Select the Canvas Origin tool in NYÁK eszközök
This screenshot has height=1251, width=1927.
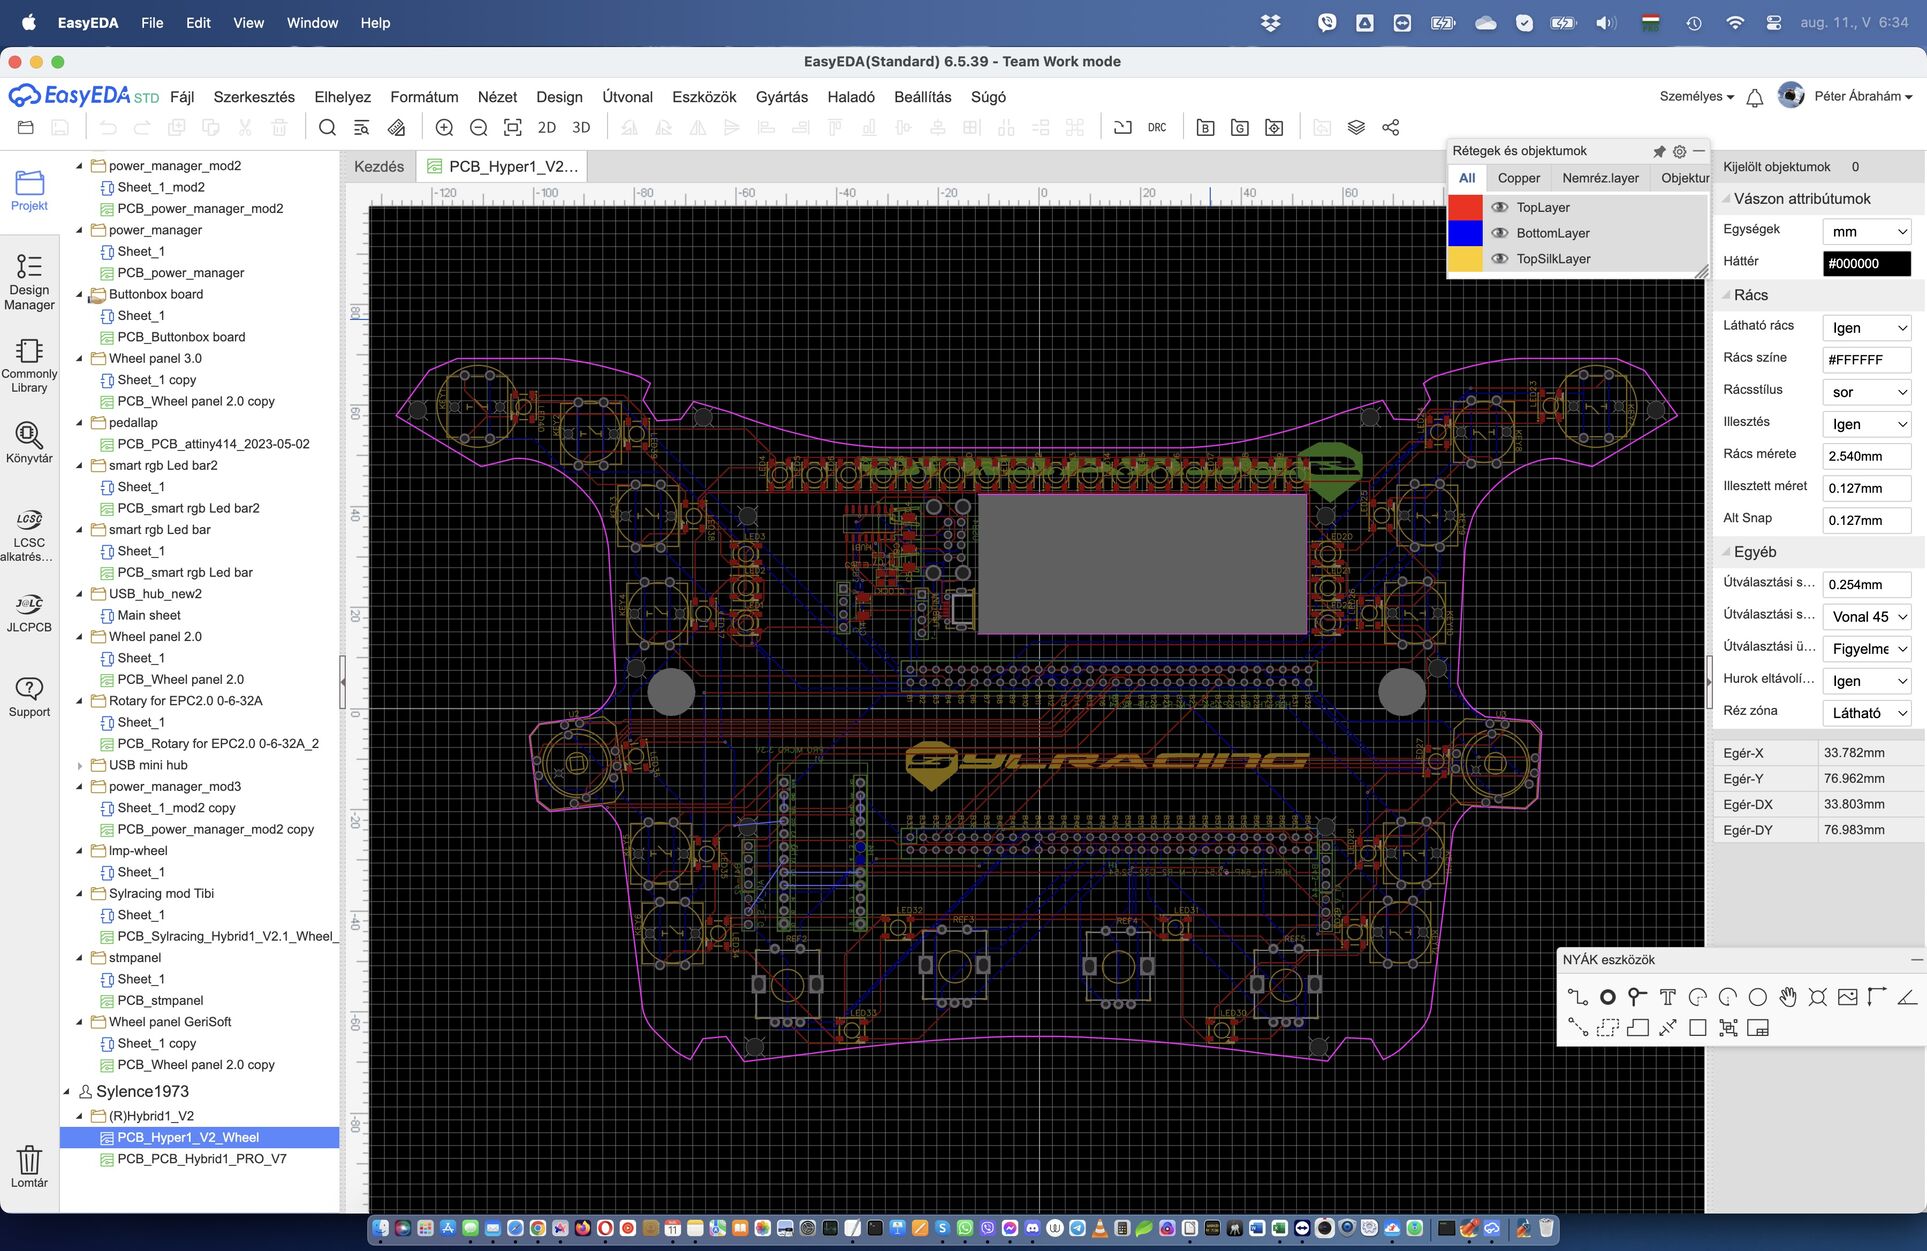tap(1877, 997)
